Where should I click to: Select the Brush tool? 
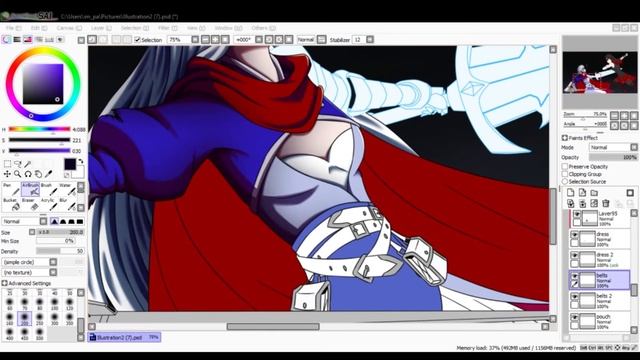coord(49,189)
